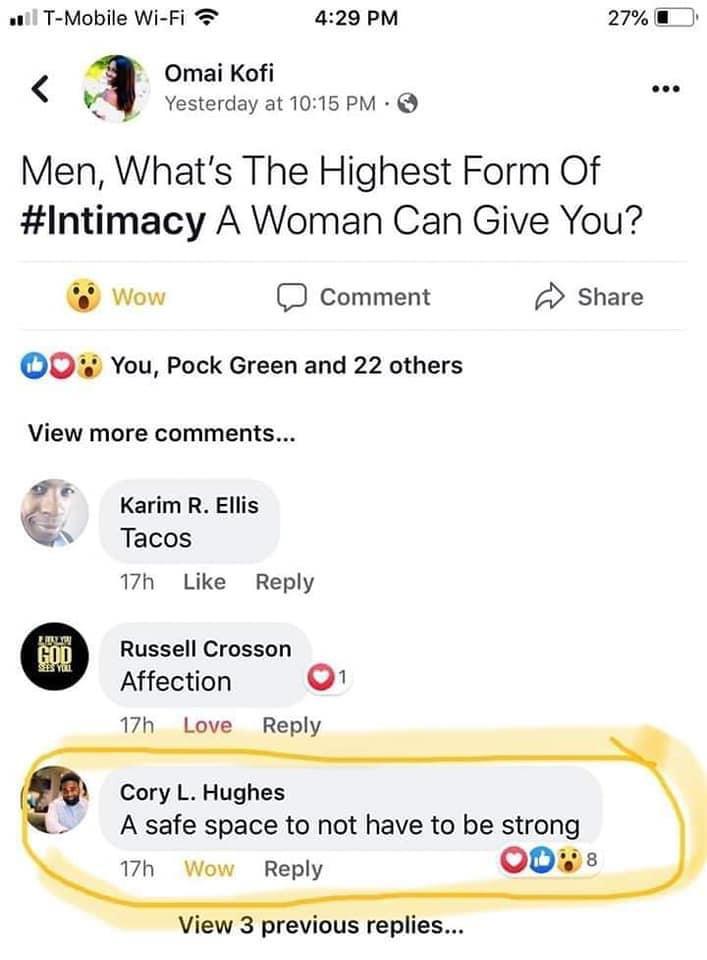Reply to Cory L. Hughes's comment
707x960 pixels.
click(293, 868)
